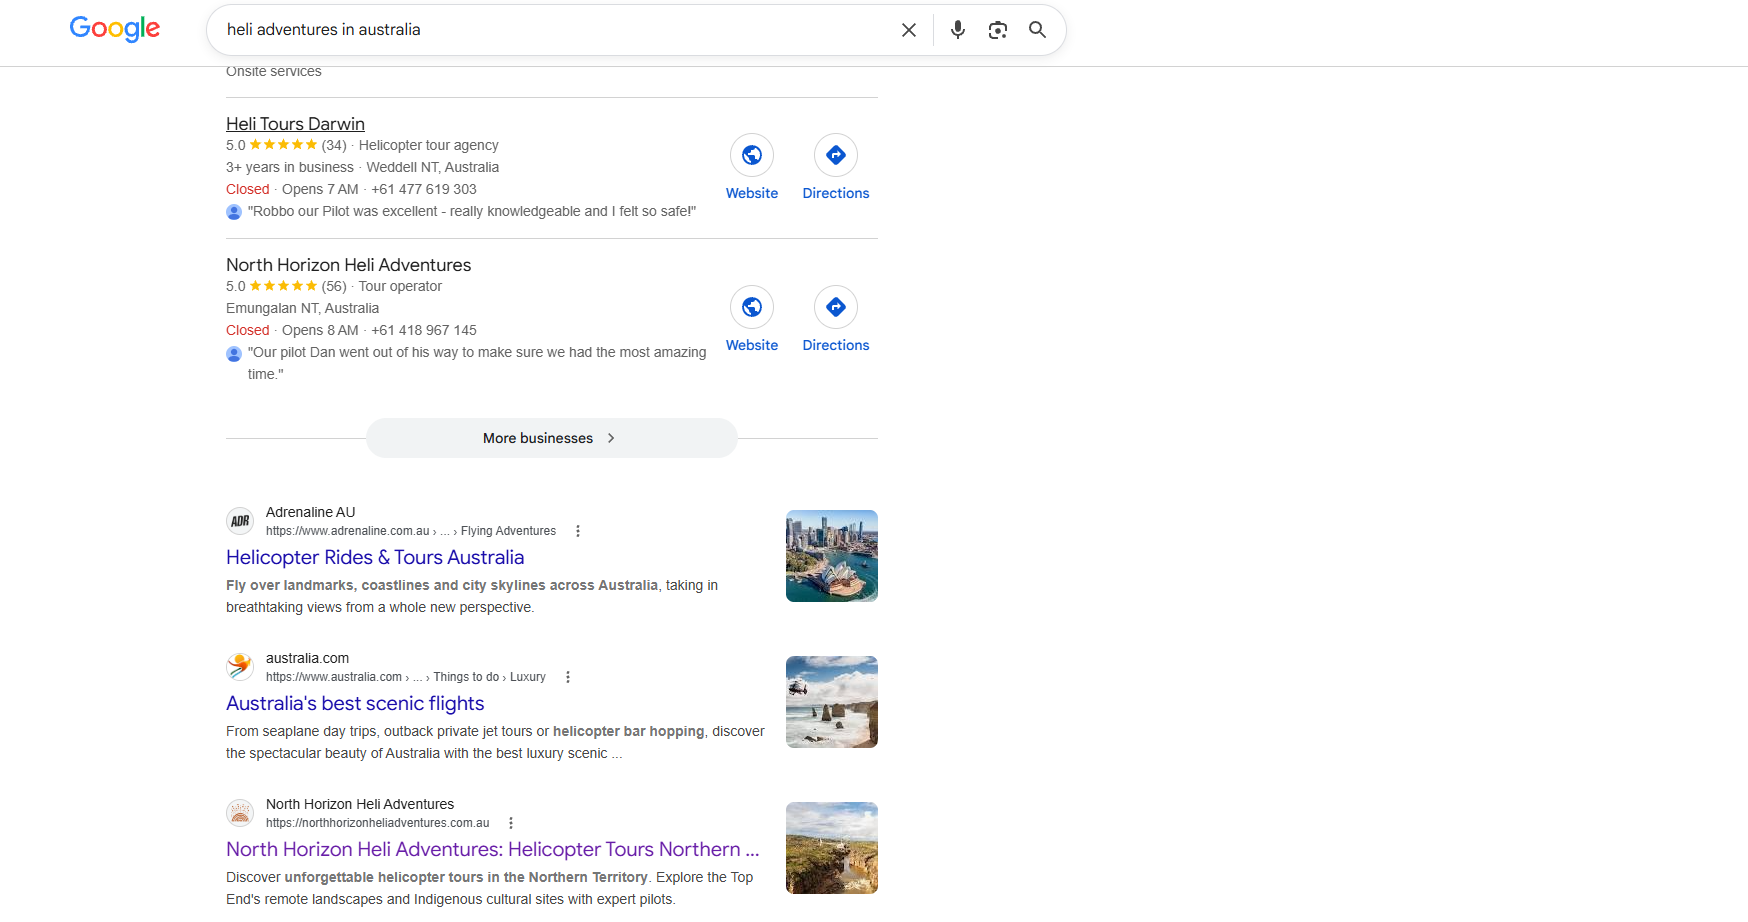The height and width of the screenshot is (922, 1748).
Task: Click the 5.0 star rating with 56 reviews
Action: pos(286,286)
